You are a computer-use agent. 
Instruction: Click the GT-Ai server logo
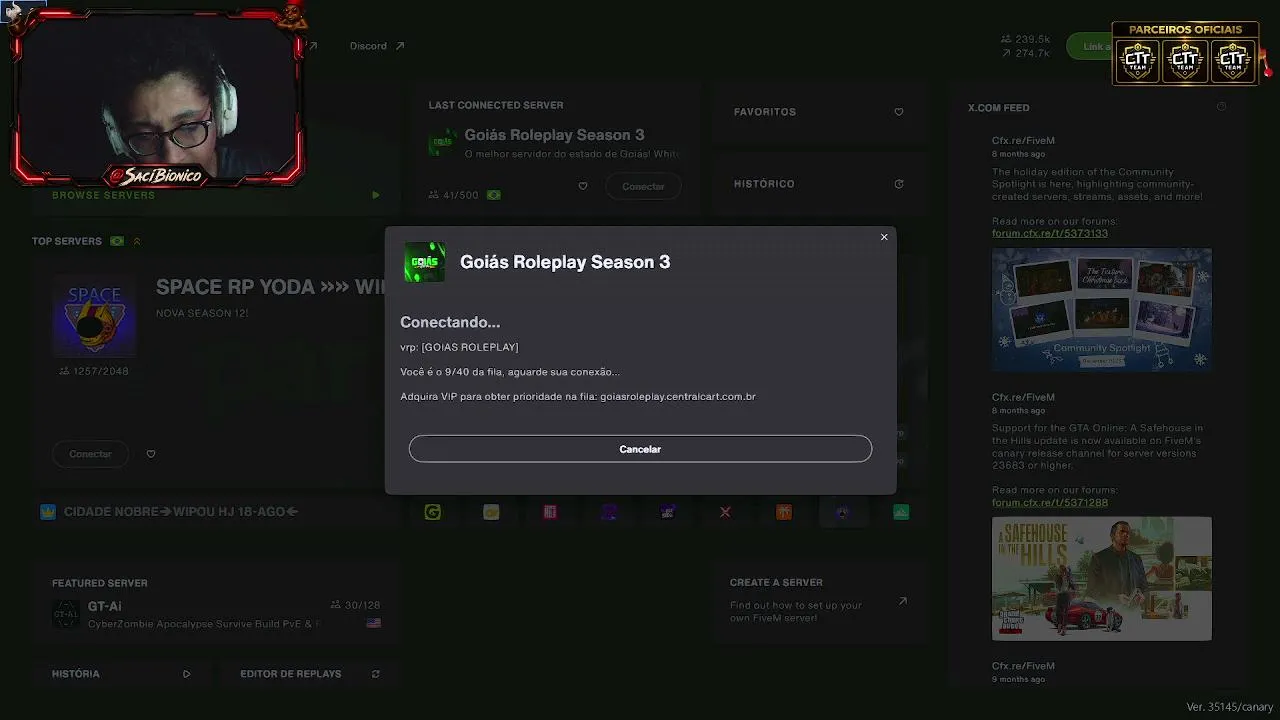pos(66,614)
